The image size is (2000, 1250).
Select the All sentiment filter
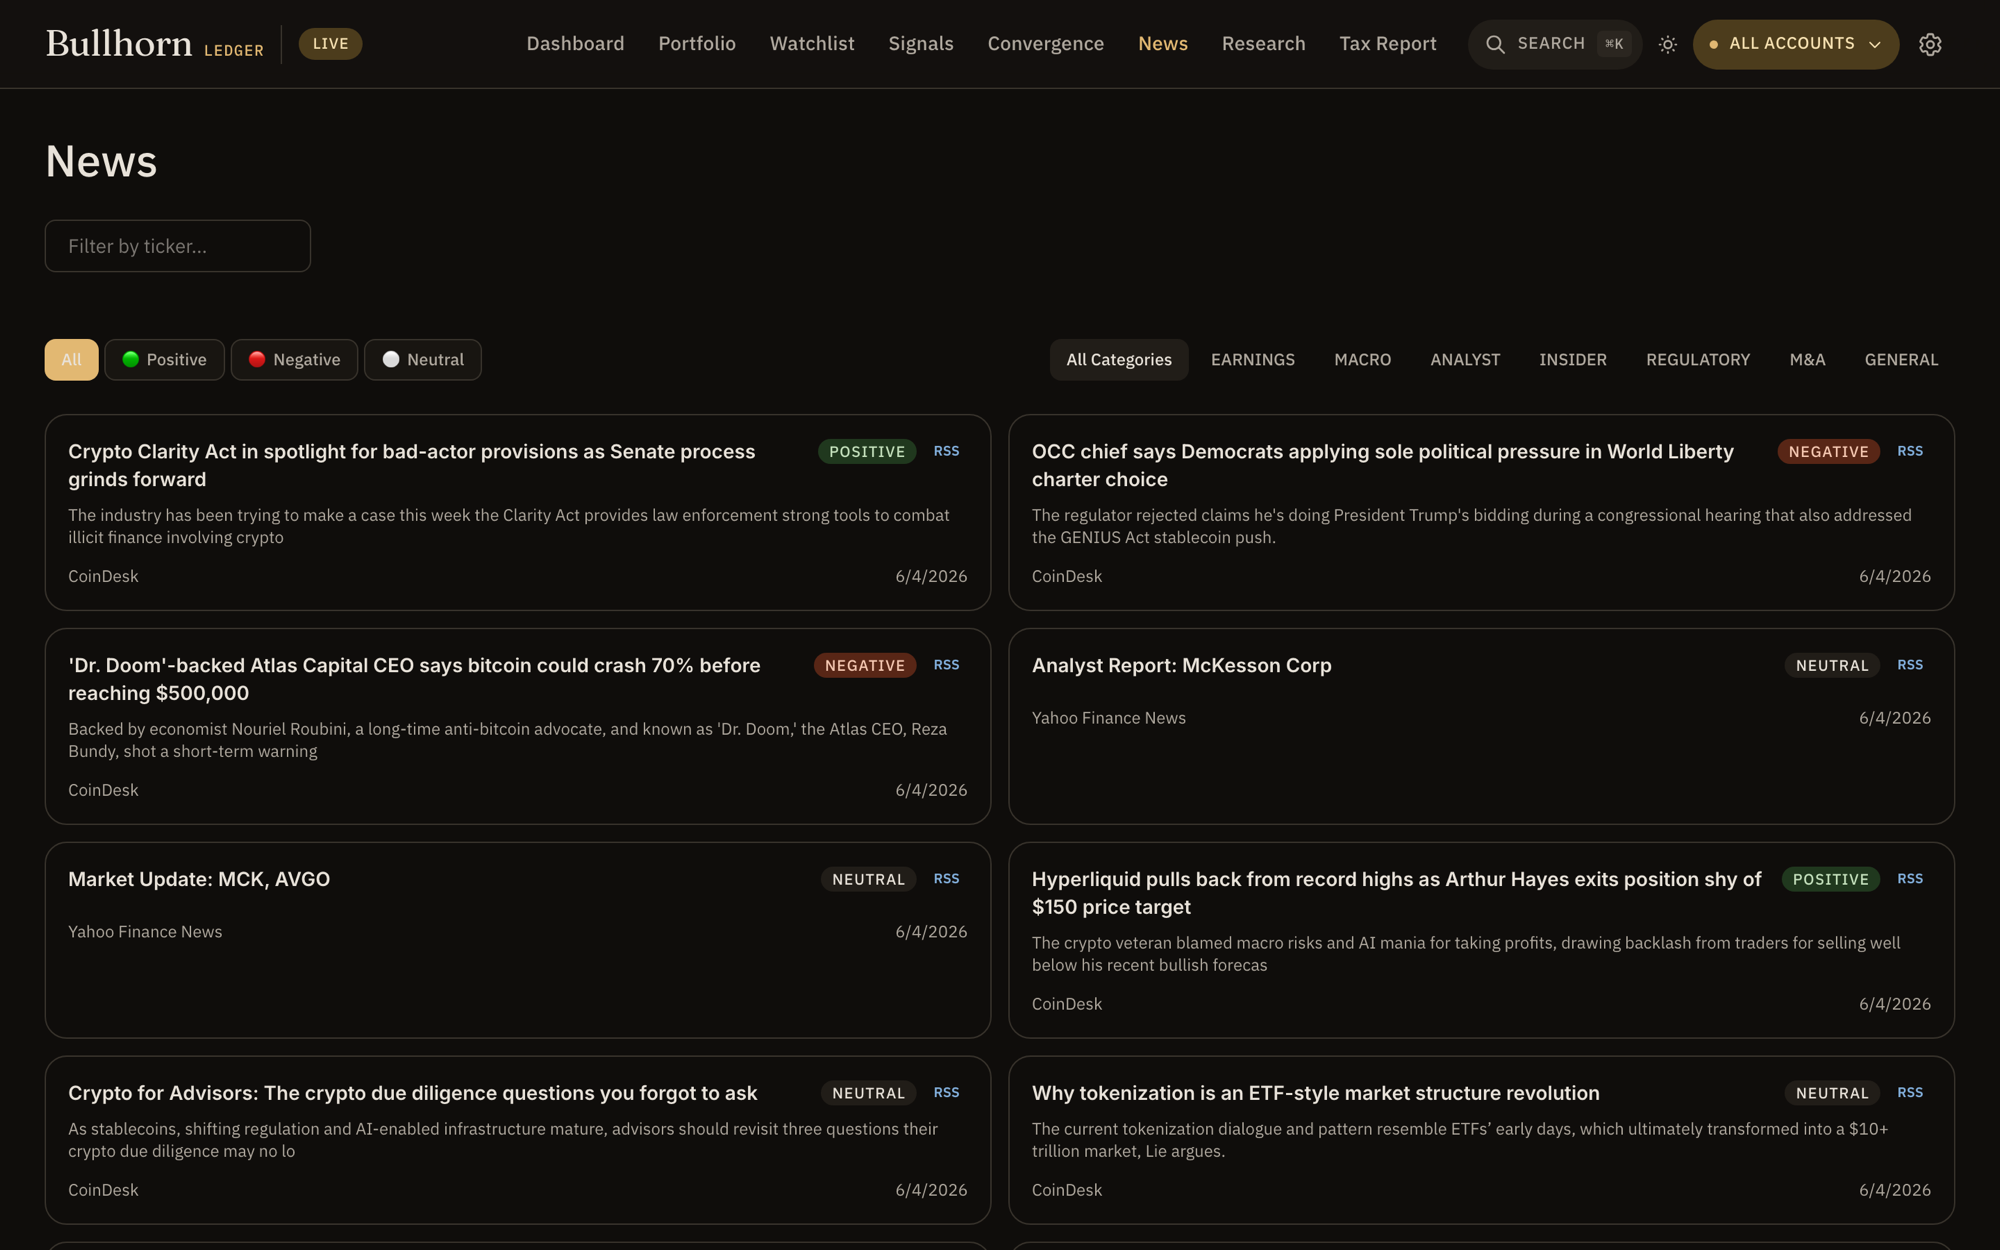pos(71,360)
